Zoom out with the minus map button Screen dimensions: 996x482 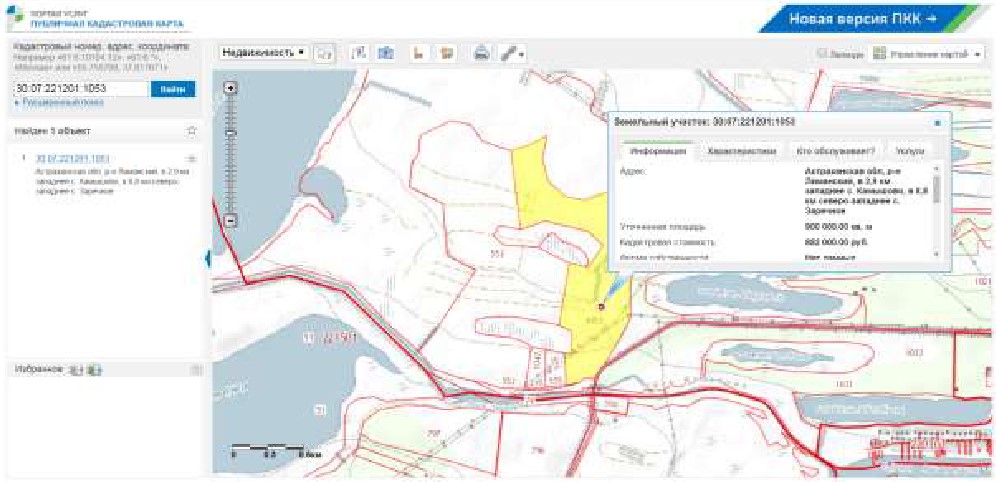coord(232,221)
